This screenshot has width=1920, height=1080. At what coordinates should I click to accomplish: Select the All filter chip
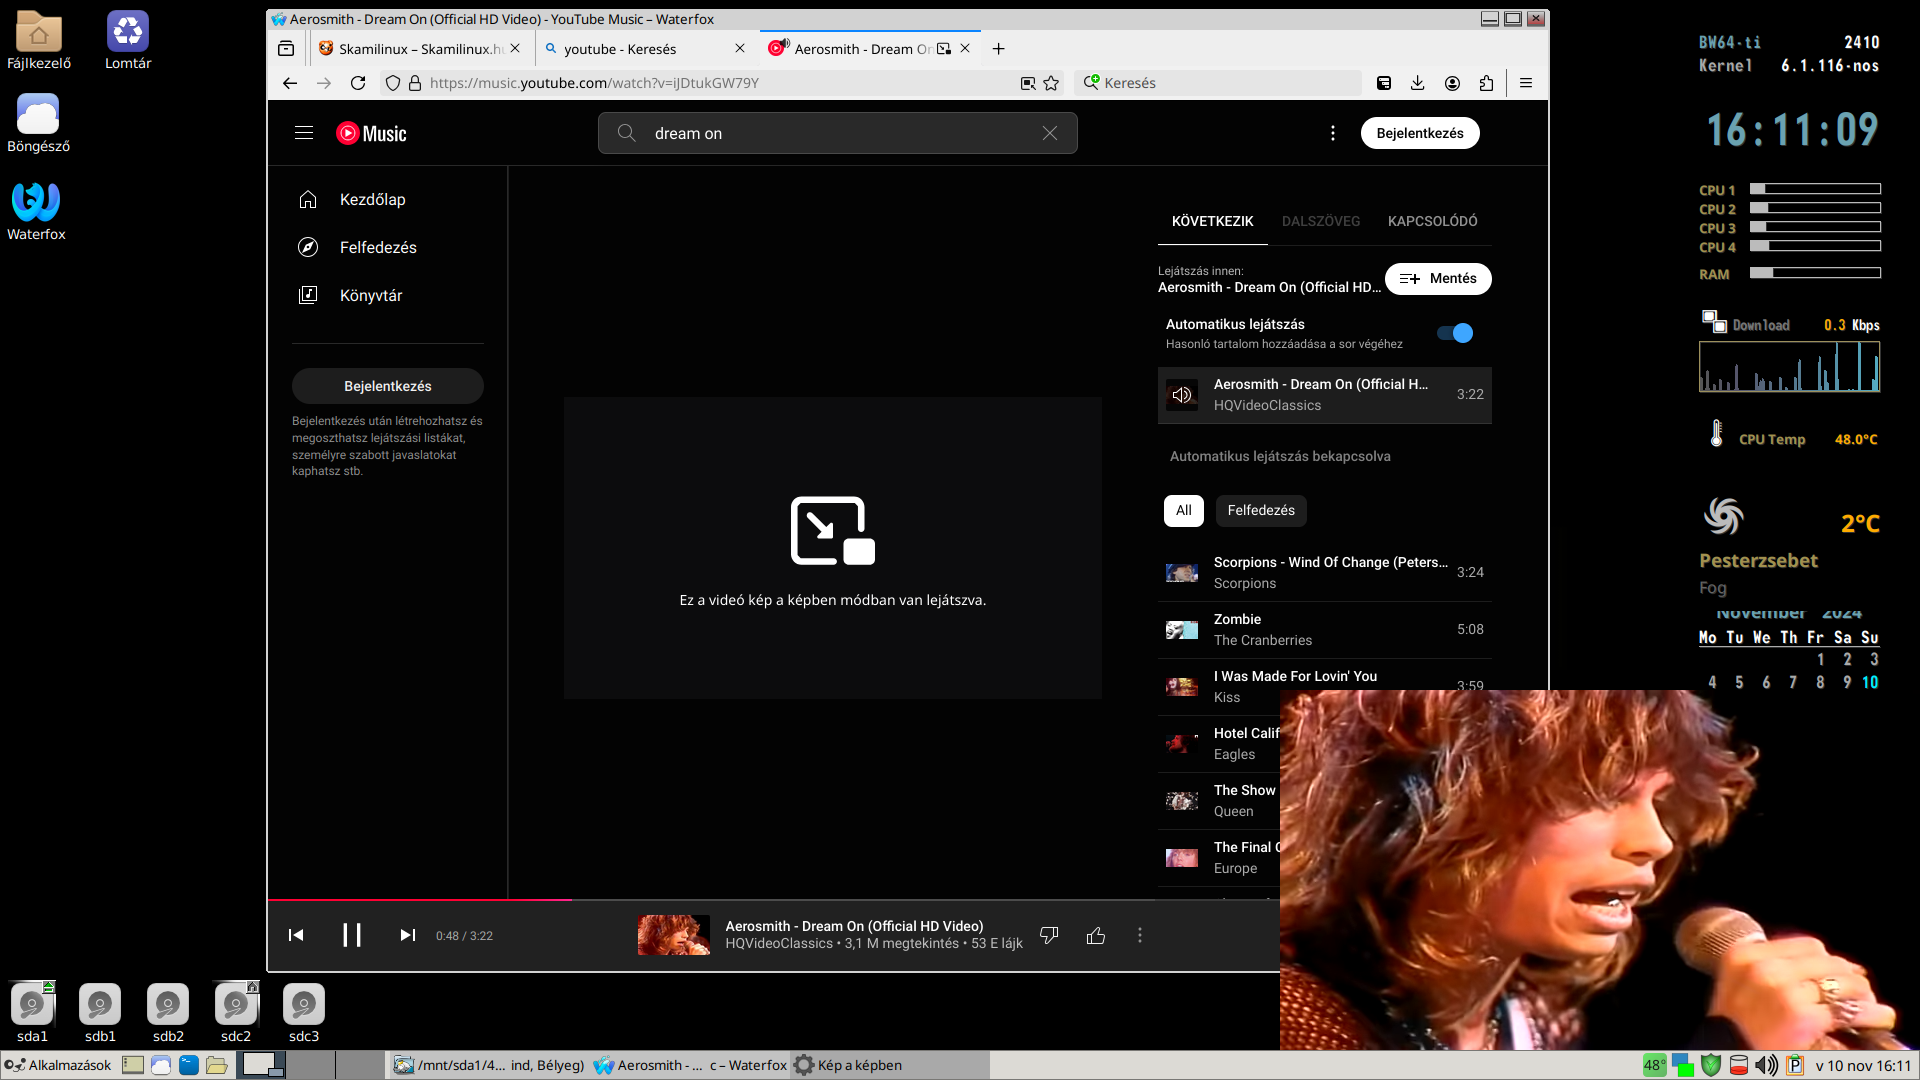click(1183, 510)
